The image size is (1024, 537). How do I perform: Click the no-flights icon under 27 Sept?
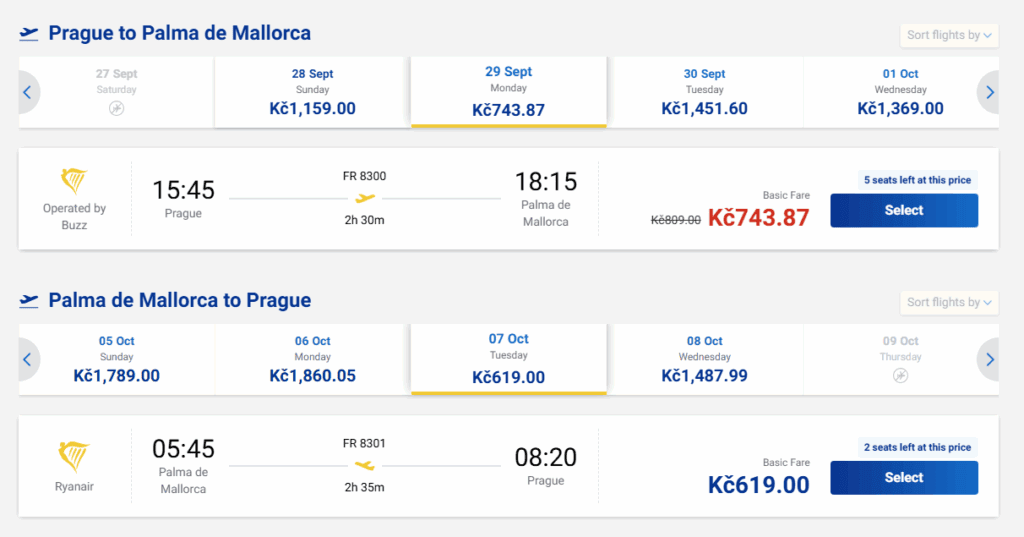[116, 108]
